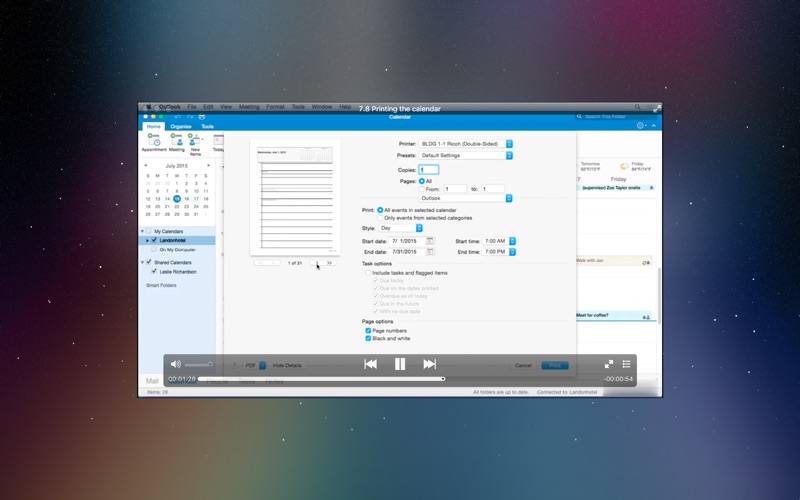Image resolution: width=800 pixels, height=500 pixels.
Task: Open the End time dropdown
Action: coord(499,252)
